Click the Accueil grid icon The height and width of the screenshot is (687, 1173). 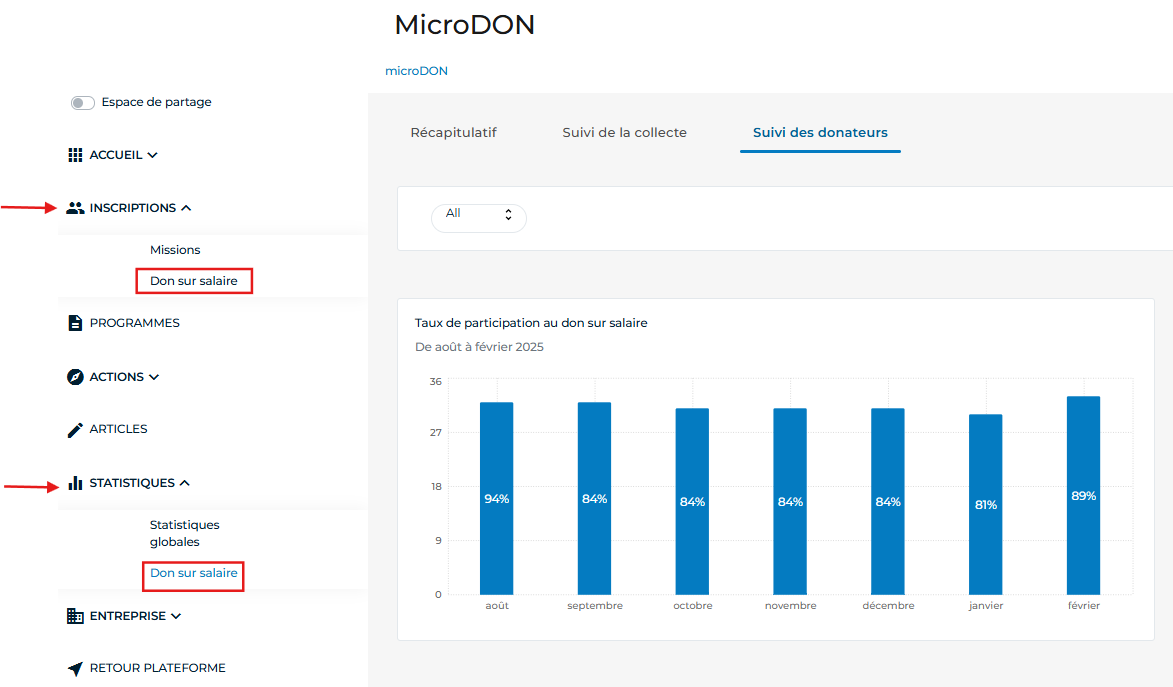[x=75, y=155]
